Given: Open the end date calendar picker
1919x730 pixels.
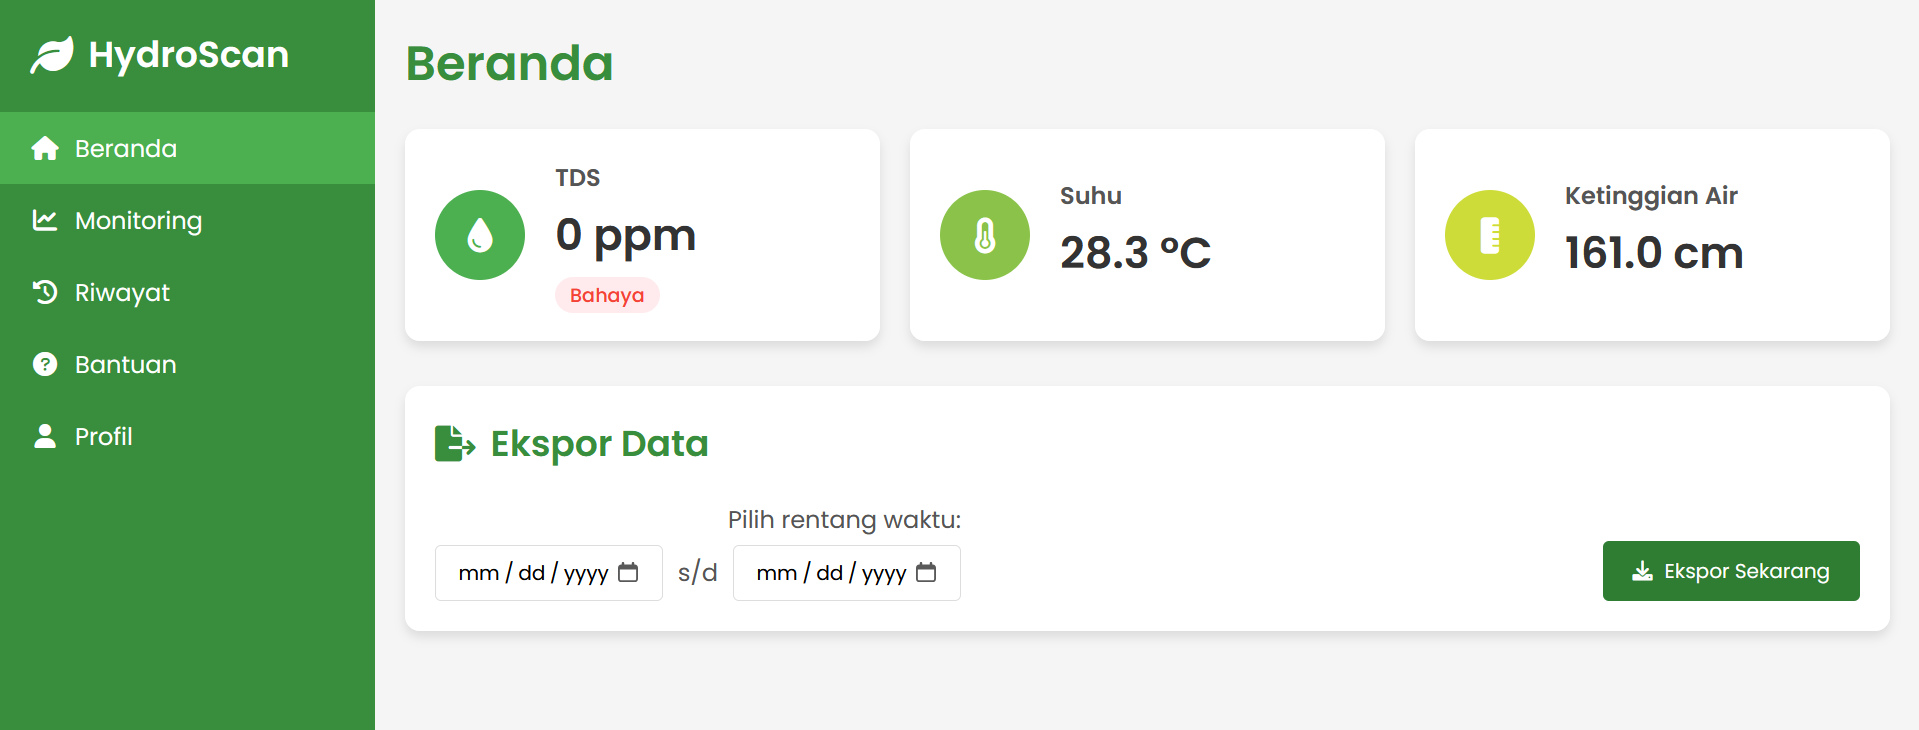Looking at the screenshot, I should point(926,572).
